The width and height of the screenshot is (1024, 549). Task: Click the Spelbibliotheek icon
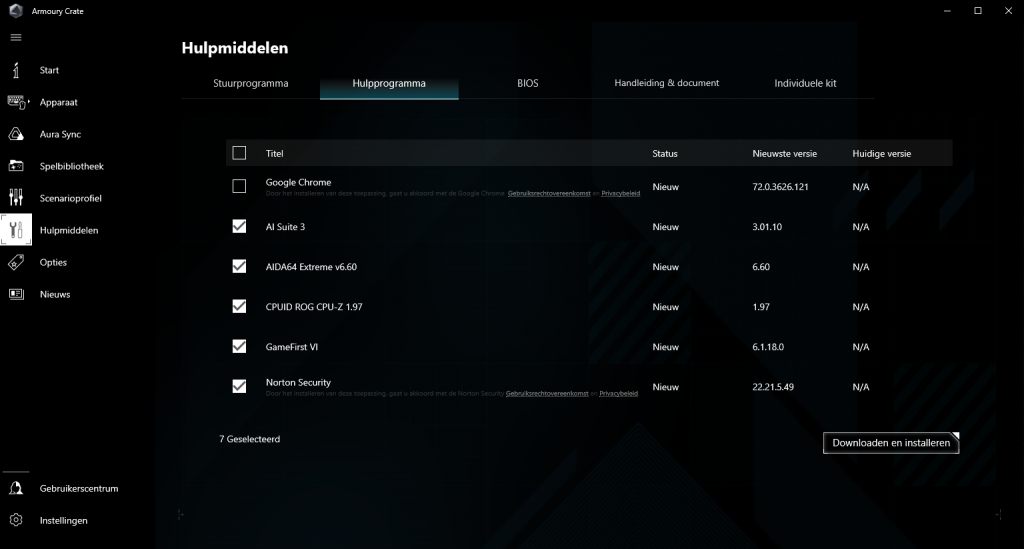tap(16, 166)
